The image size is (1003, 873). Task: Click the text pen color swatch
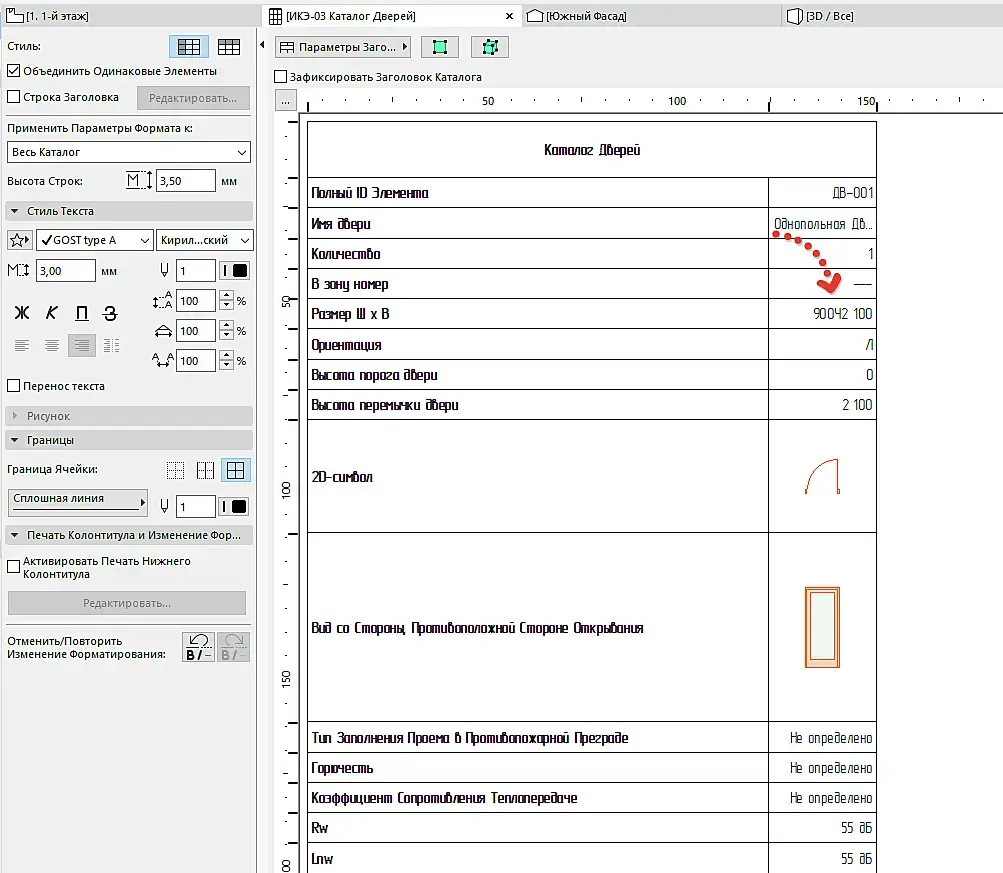click(x=235, y=271)
